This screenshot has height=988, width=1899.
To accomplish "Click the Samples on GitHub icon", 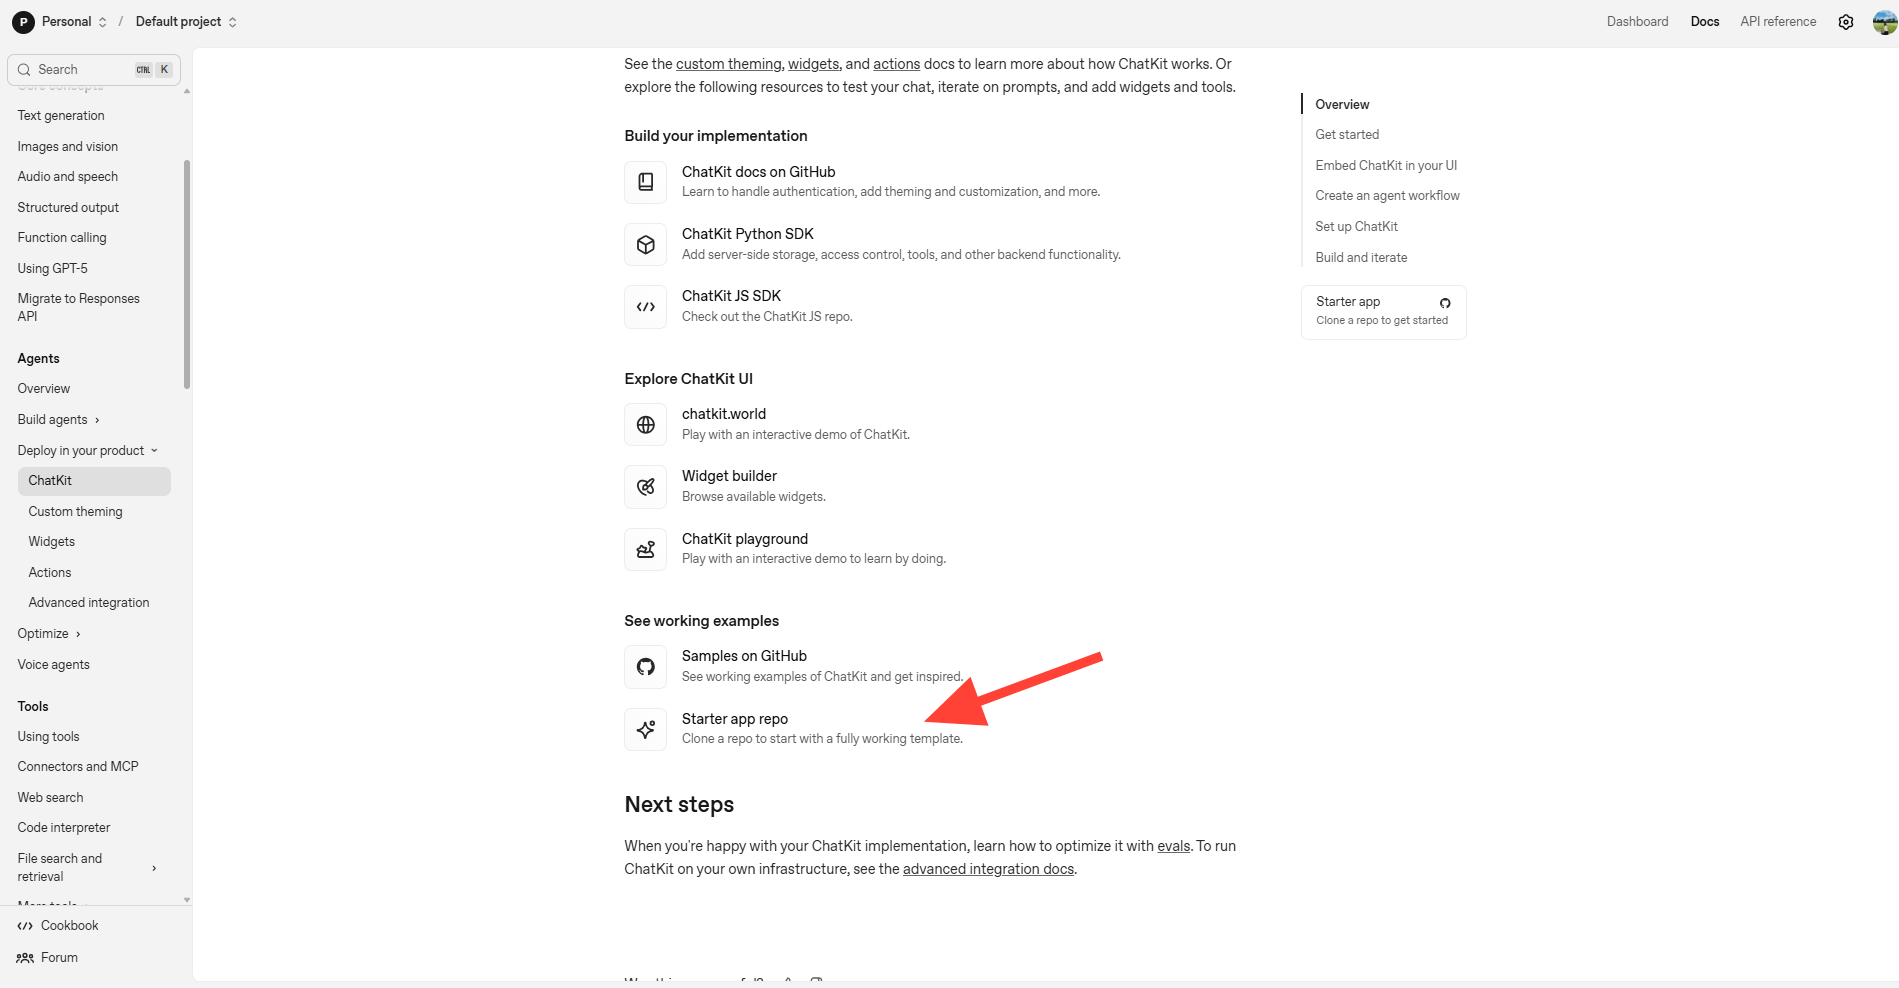I will tap(646, 667).
